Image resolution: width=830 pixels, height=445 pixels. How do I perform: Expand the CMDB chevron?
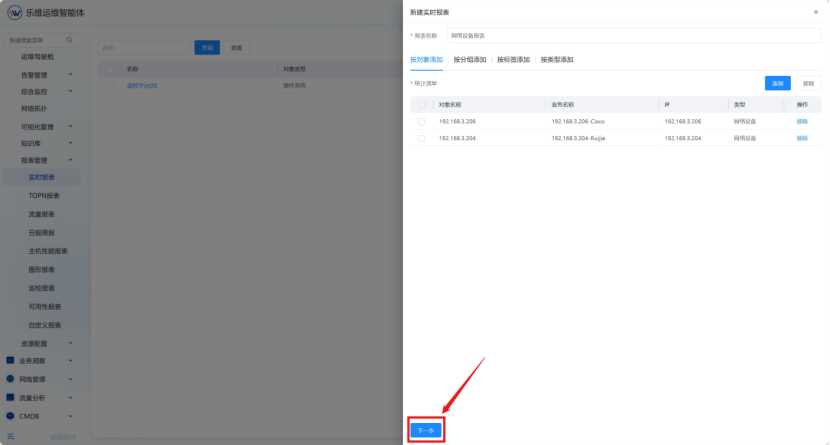tap(70, 416)
